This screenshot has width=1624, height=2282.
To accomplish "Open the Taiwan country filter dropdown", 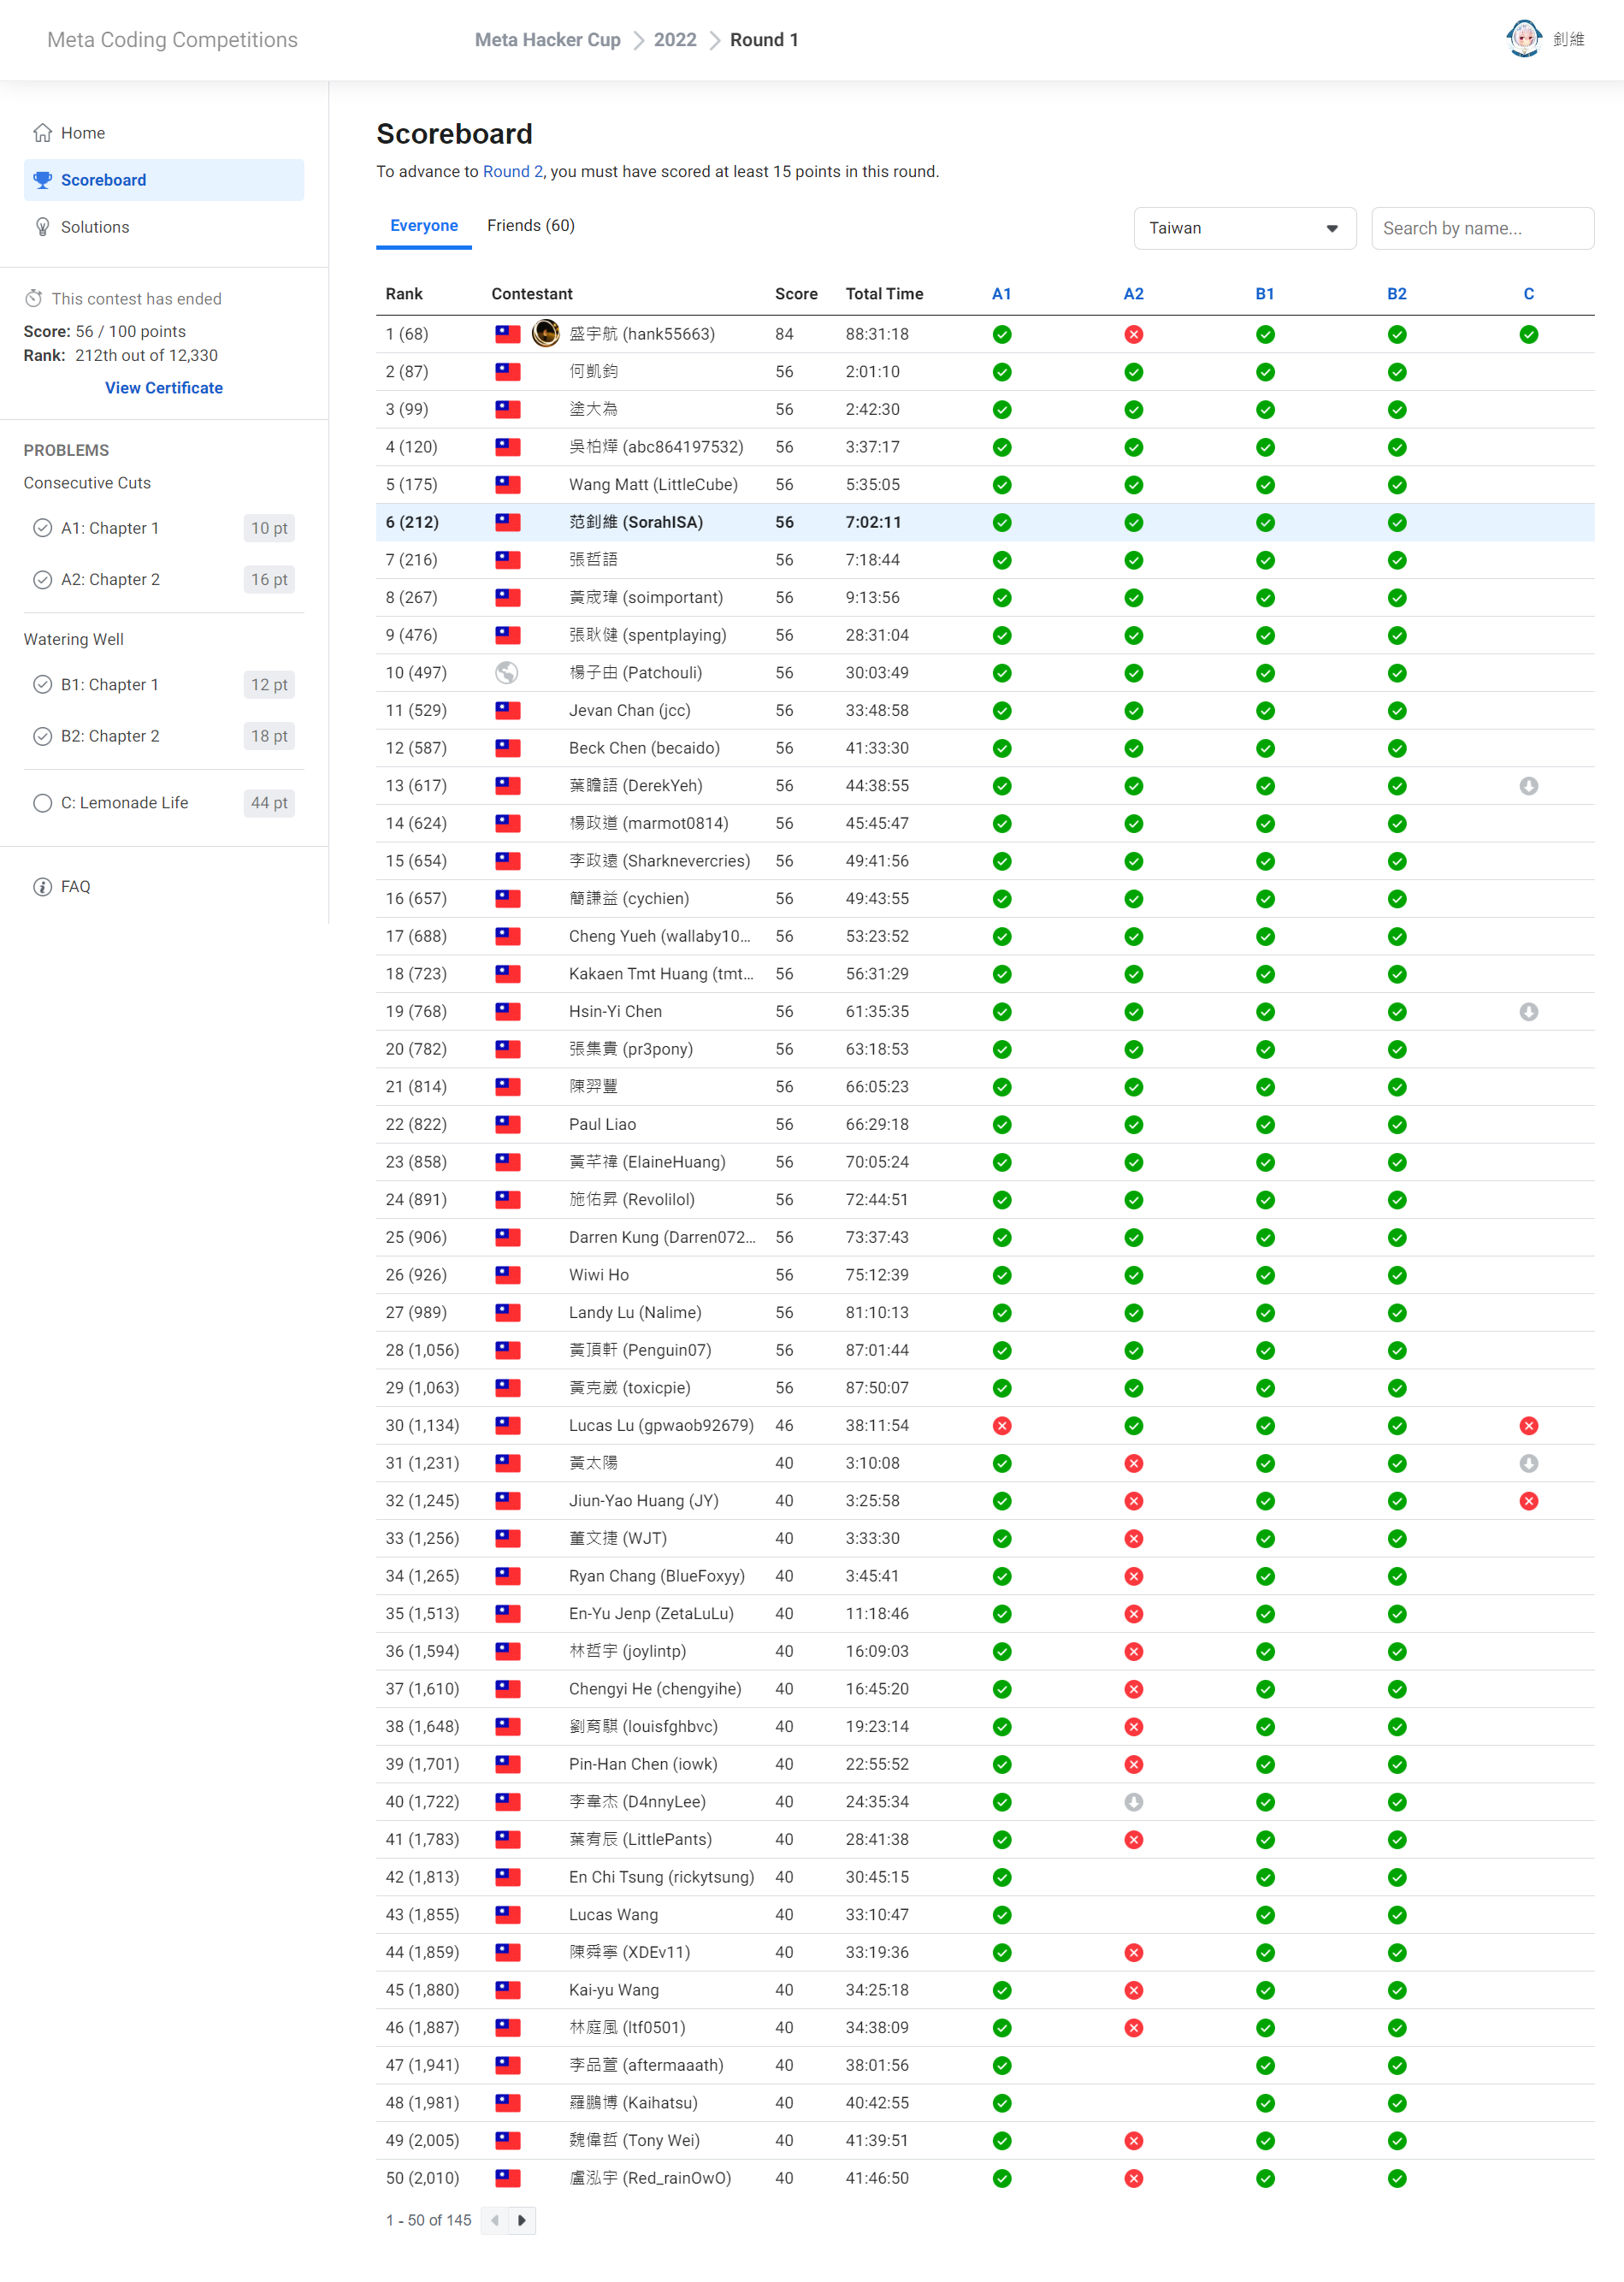I will [1244, 228].
